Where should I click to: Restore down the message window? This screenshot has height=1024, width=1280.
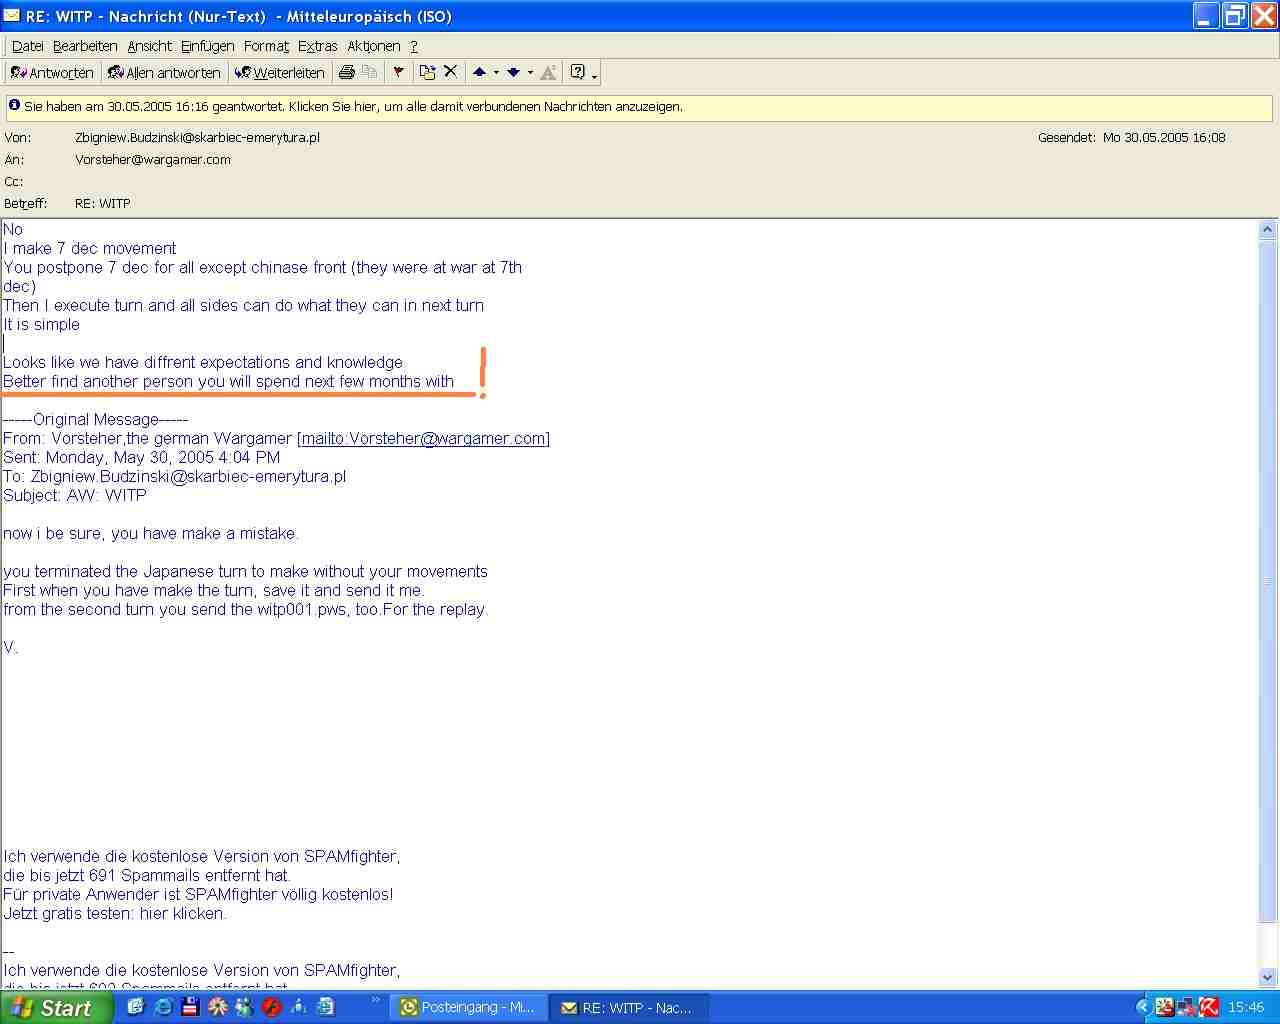point(1235,16)
